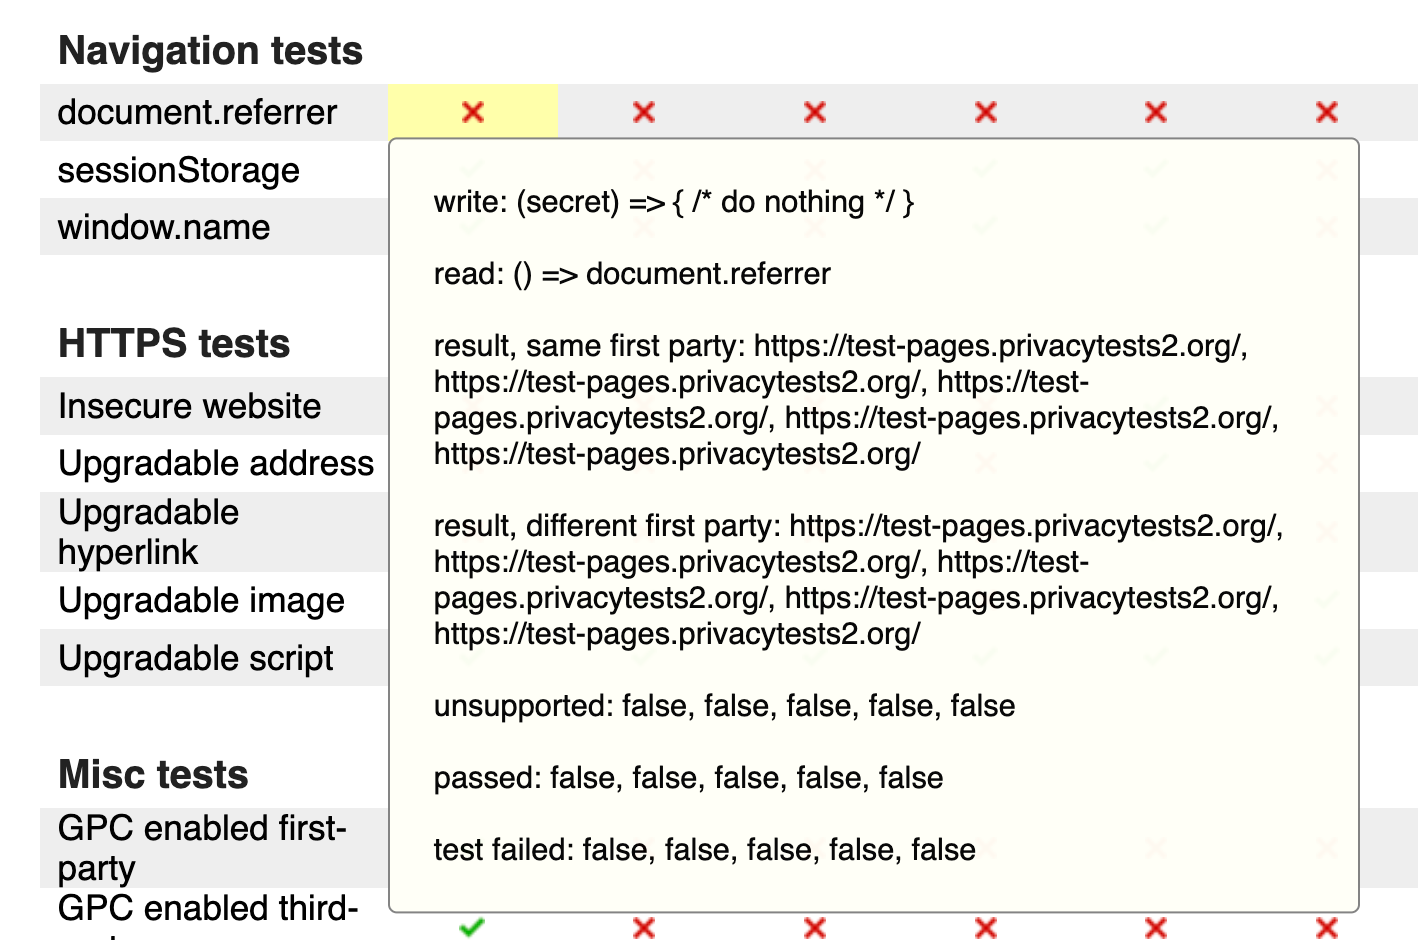Select the sessionStorage test row label
The width and height of the screenshot is (1418, 940).
tap(178, 170)
